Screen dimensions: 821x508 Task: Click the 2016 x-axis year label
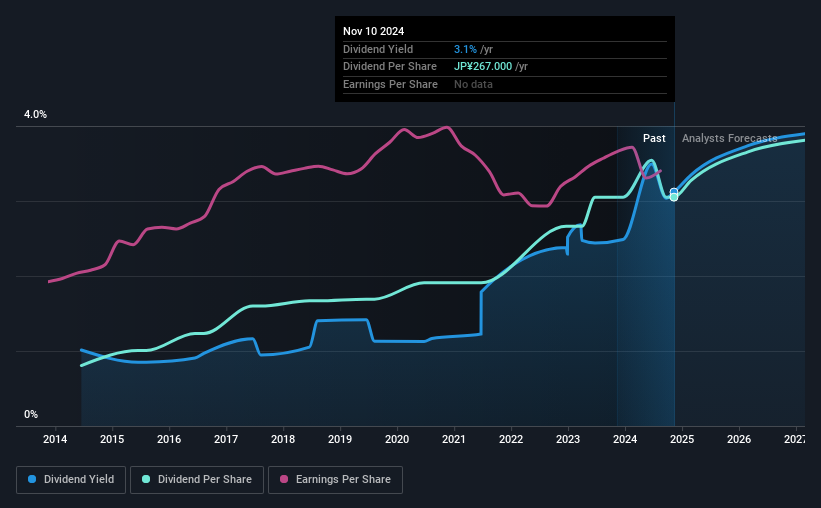coord(169,439)
